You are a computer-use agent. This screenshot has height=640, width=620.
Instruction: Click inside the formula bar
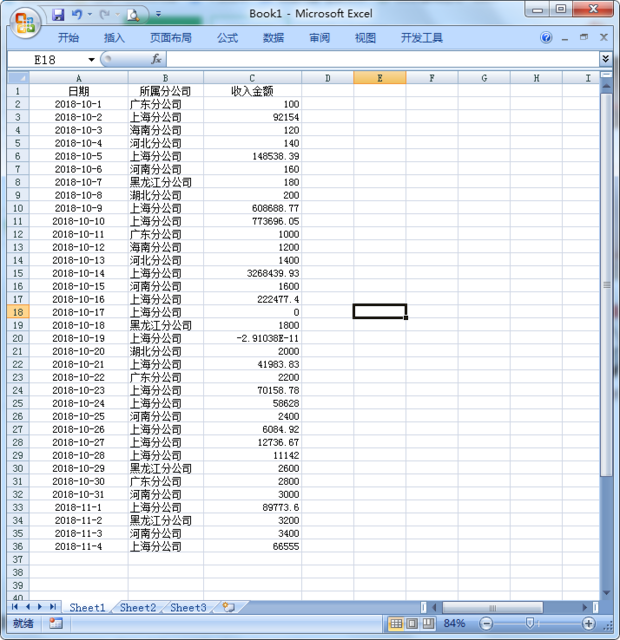tap(382, 60)
